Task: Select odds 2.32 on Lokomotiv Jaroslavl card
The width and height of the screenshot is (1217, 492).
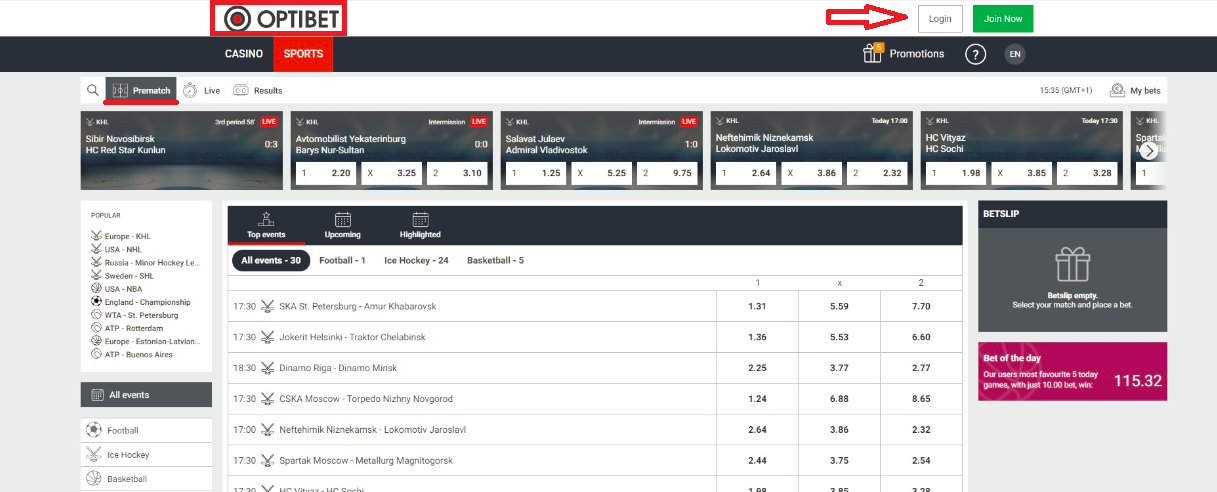Action: click(x=877, y=173)
